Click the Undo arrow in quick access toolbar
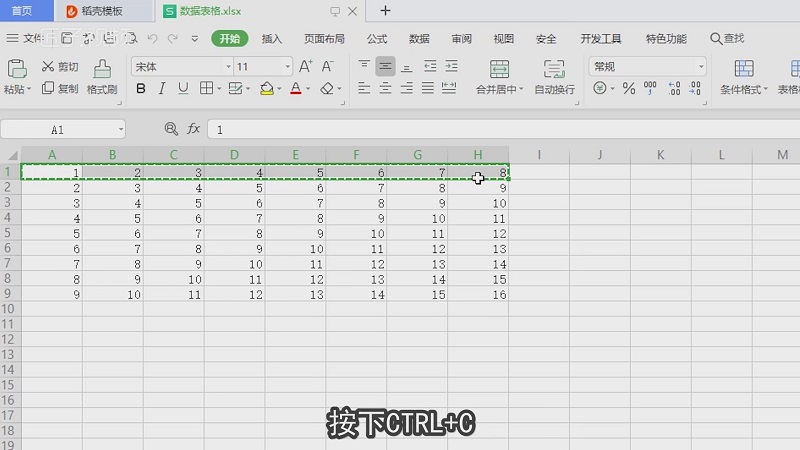The image size is (800, 450). 153,39
